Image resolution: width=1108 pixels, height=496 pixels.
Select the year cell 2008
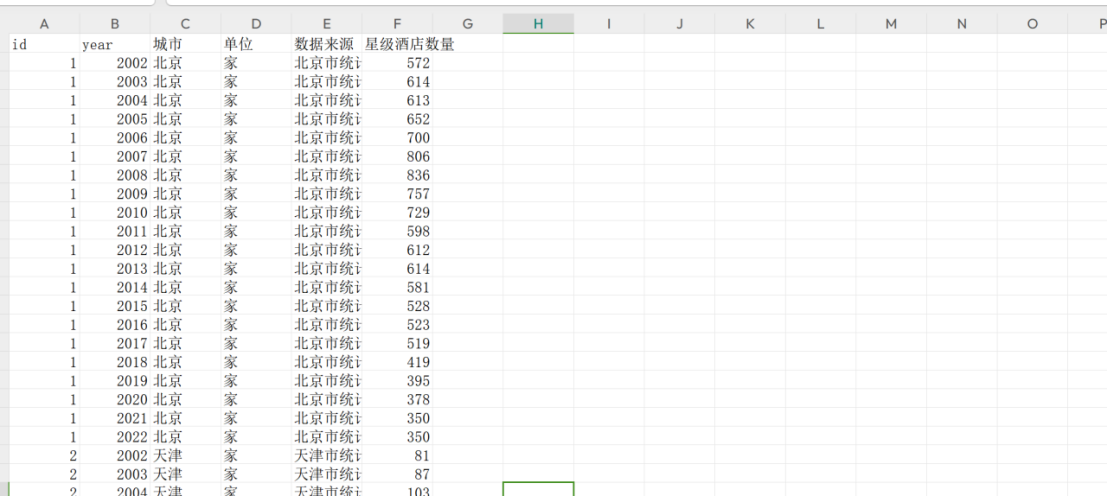pos(114,175)
